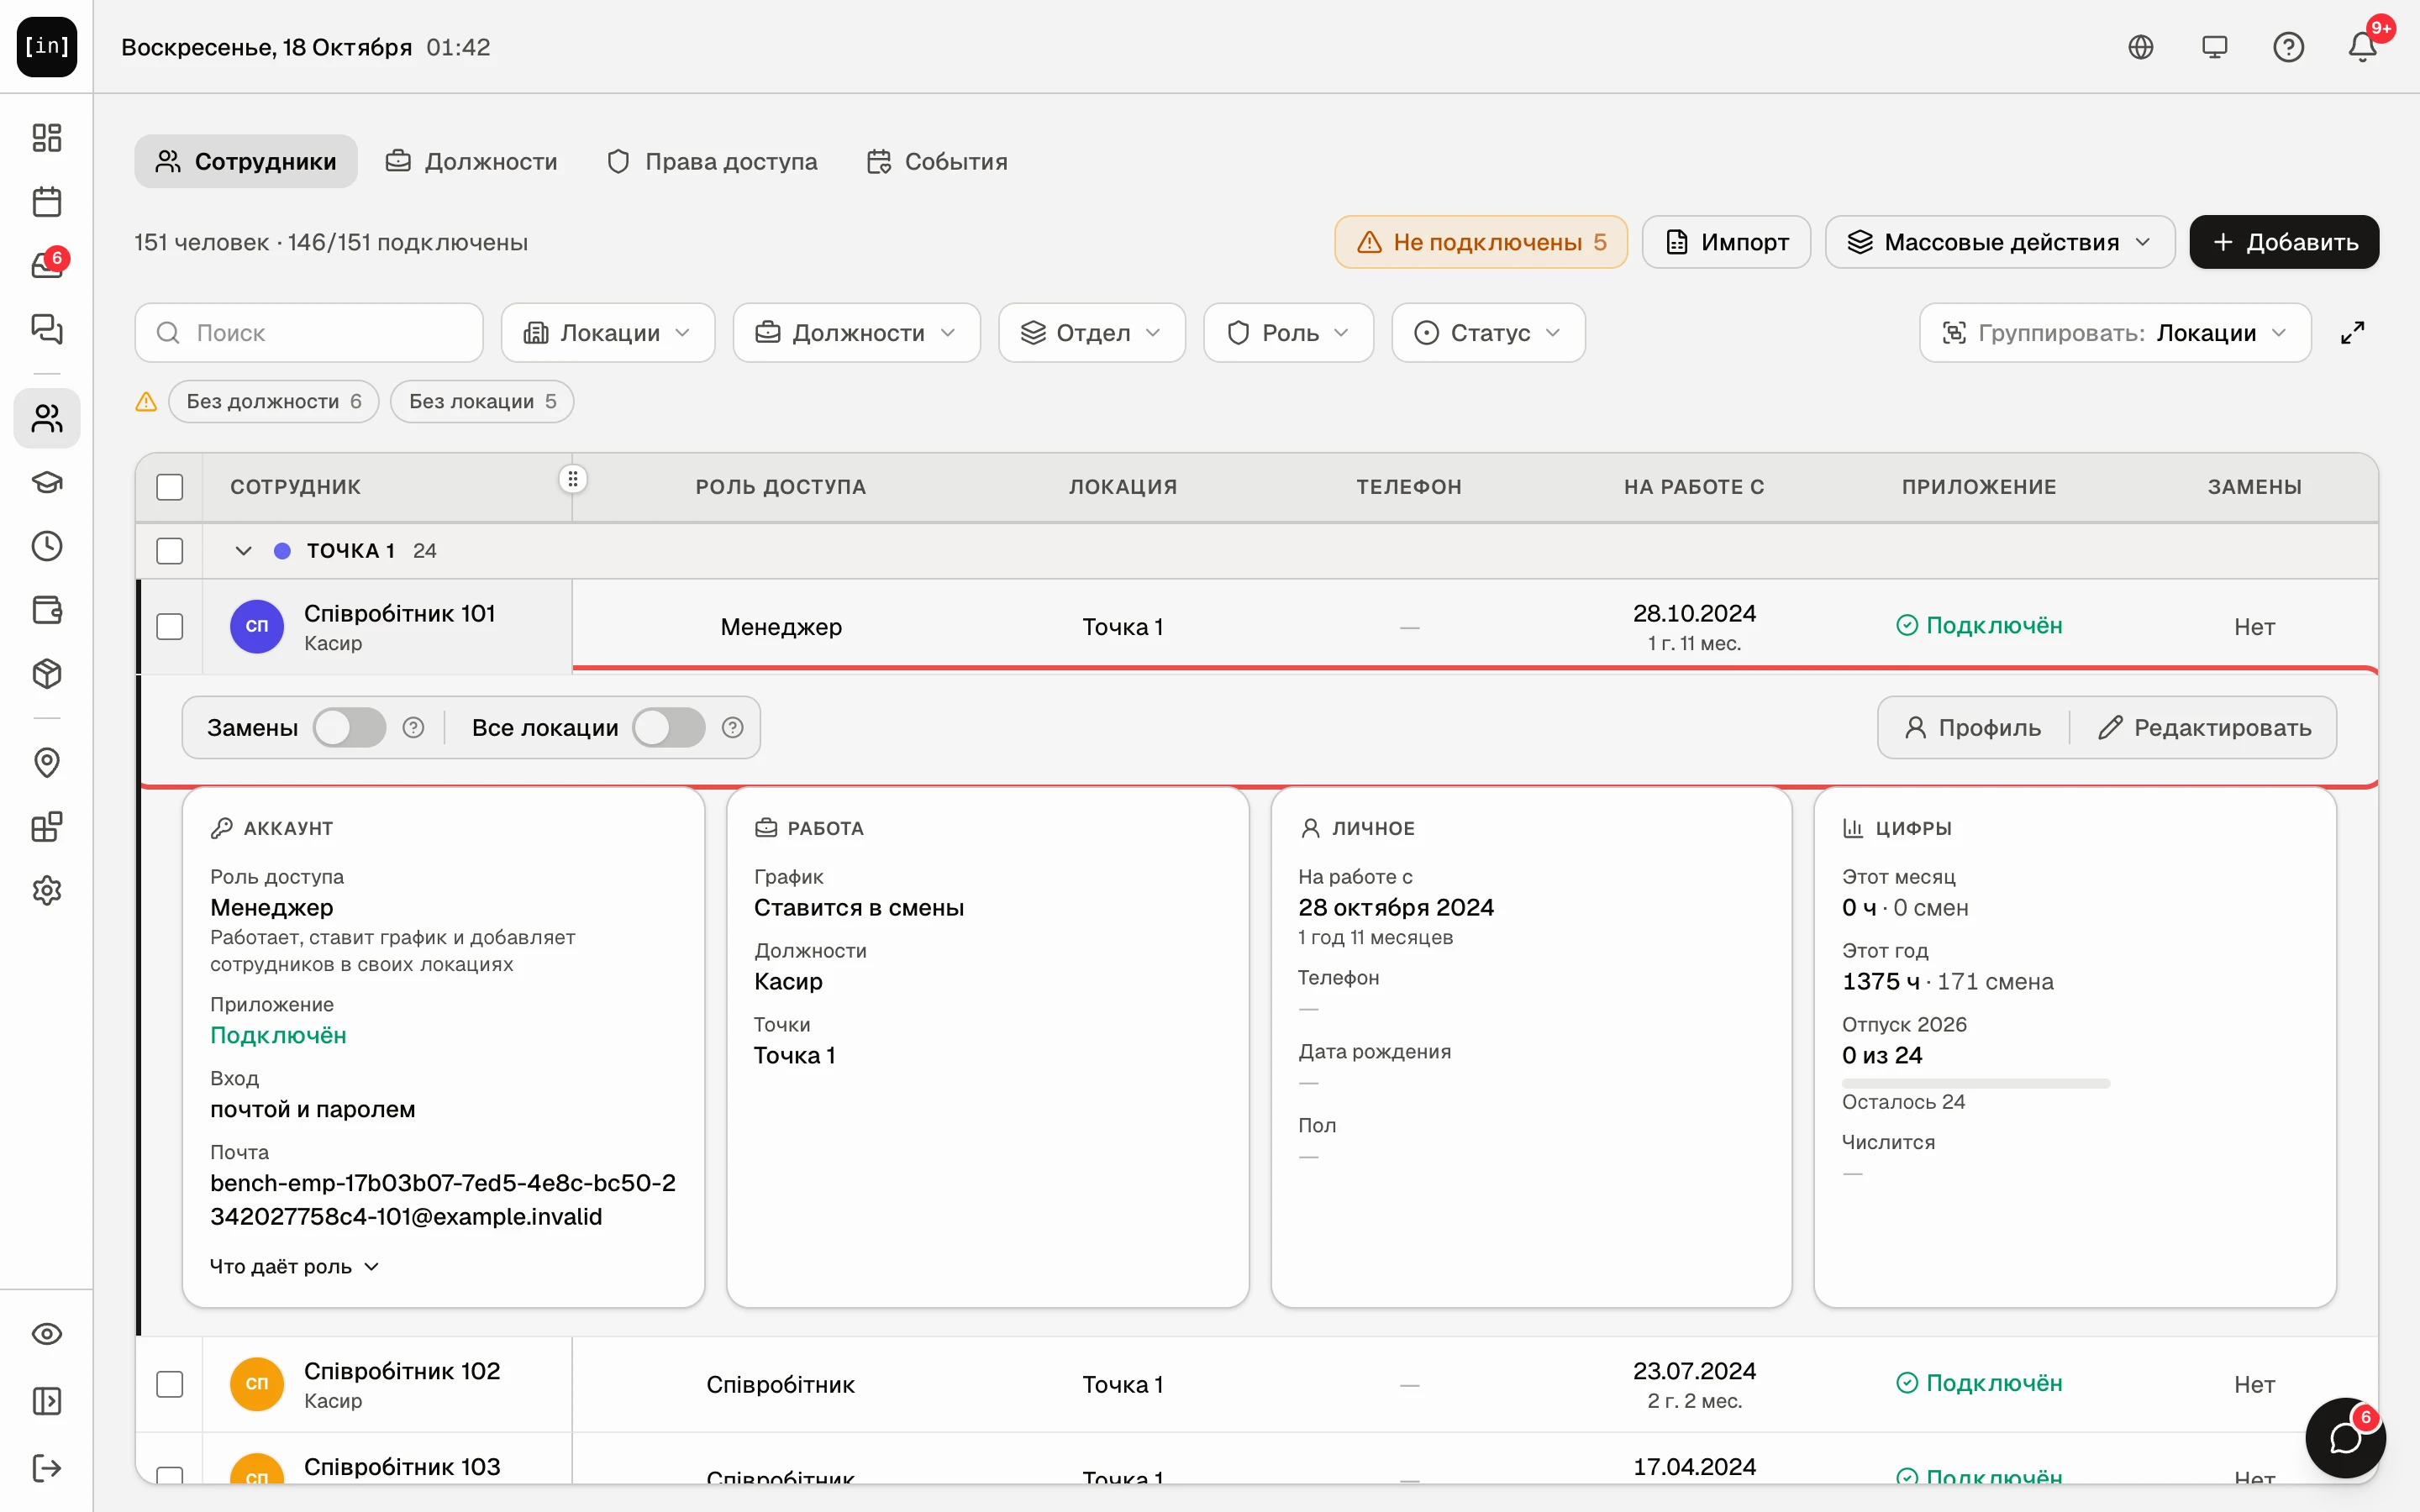Check the box for Співробітник 102
The width and height of the screenshot is (2420, 1512).
click(x=170, y=1384)
